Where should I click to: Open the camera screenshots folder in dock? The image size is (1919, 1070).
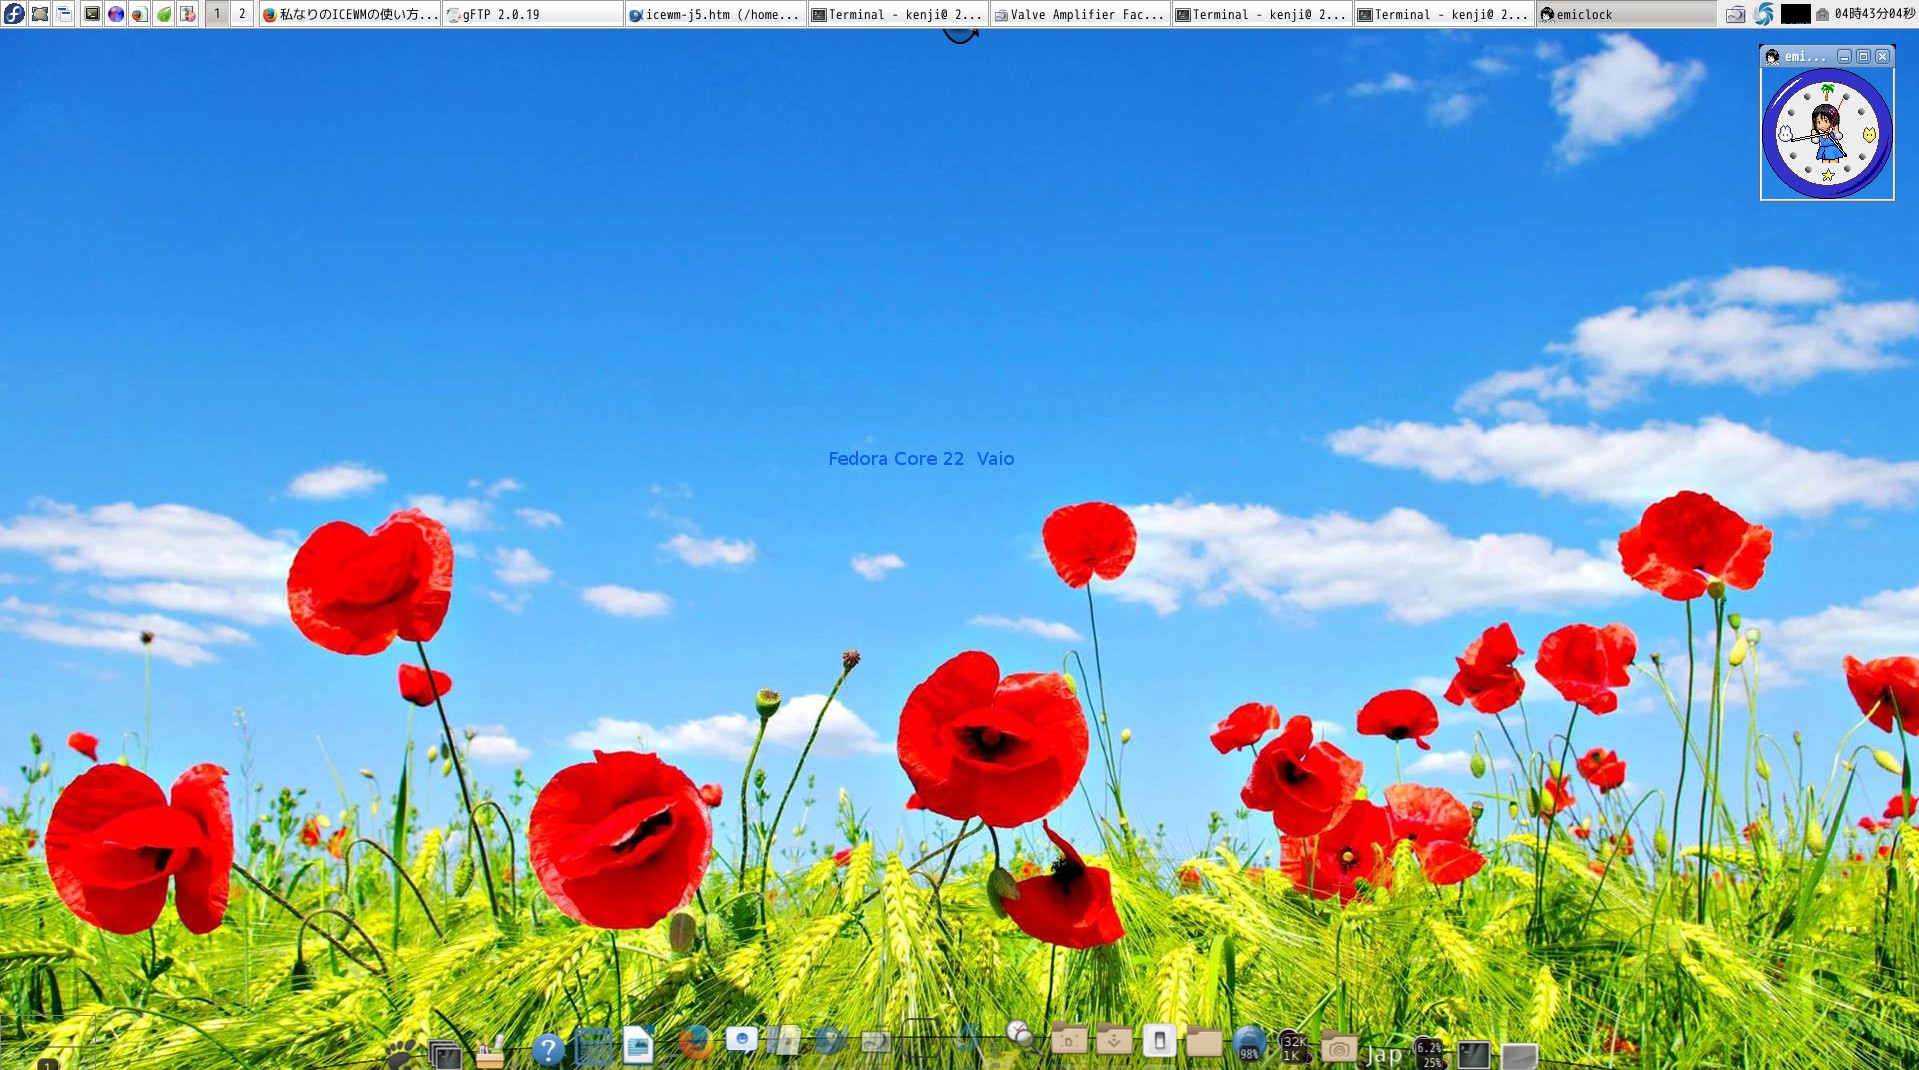click(x=1338, y=1047)
